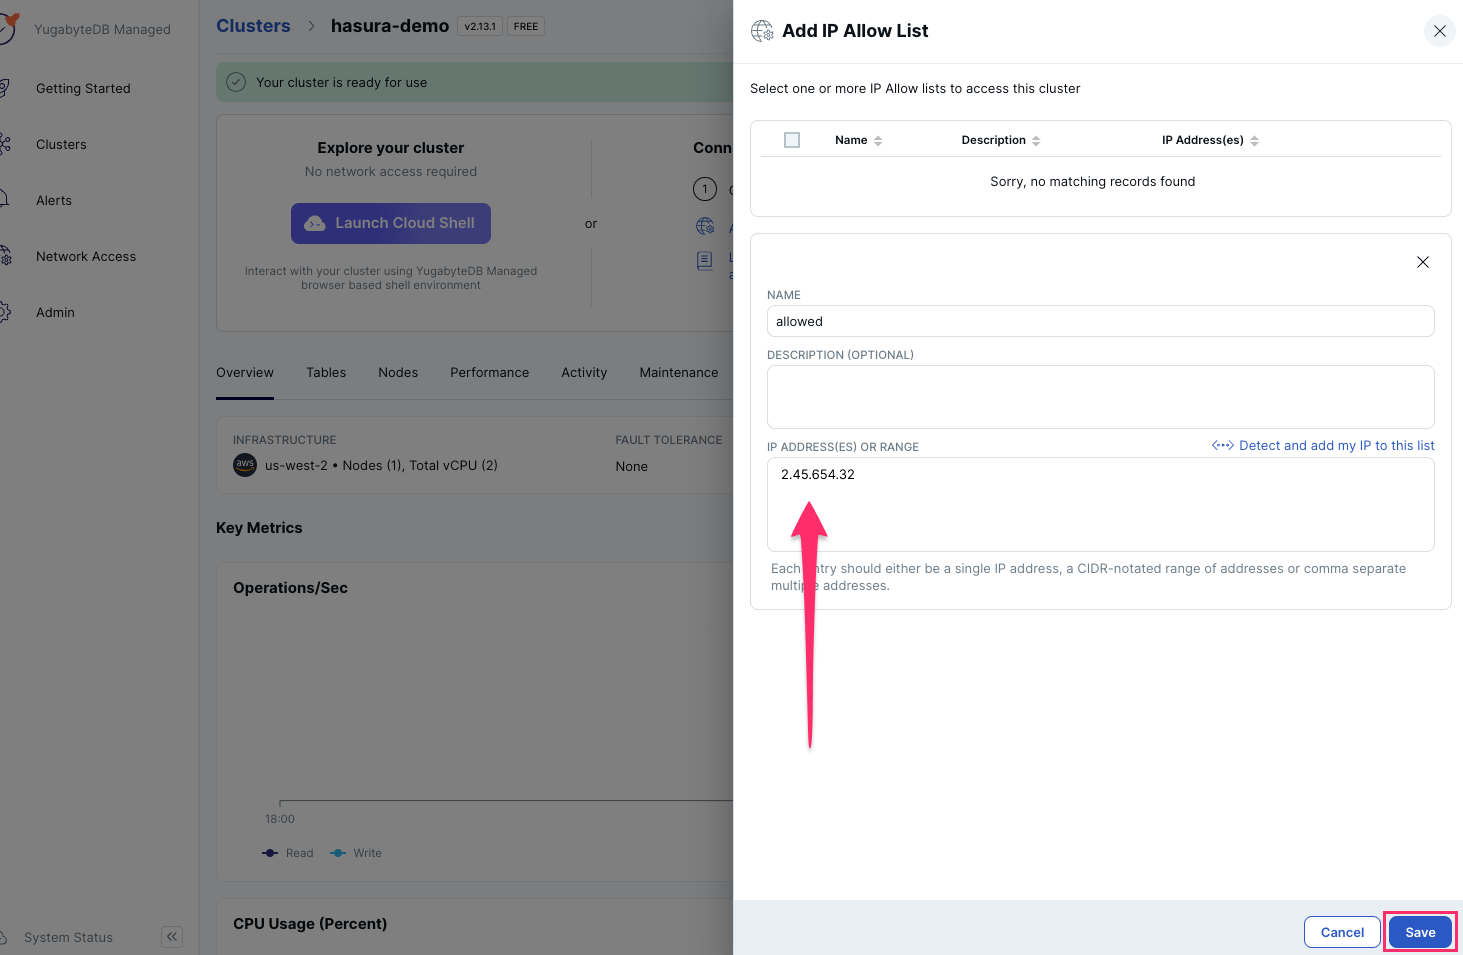Open Network Access in sidebar
The height and width of the screenshot is (955, 1463).
pyautogui.click(x=86, y=257)
